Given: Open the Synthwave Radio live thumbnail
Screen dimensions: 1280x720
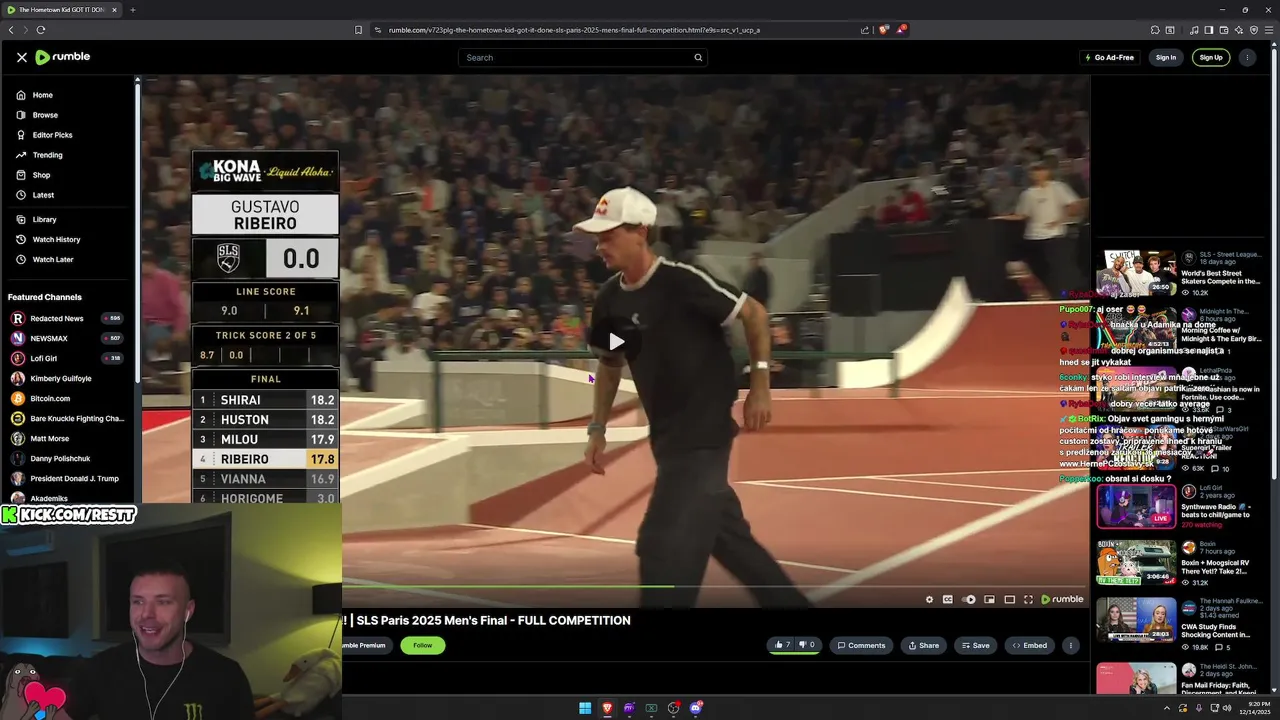Looking at the screenshot, I should (1136, 506).
